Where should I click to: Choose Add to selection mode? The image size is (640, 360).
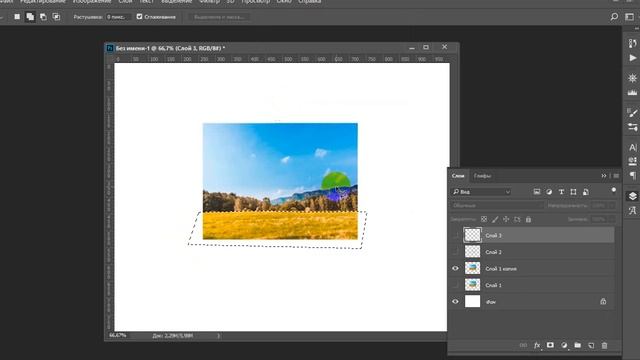30,17
